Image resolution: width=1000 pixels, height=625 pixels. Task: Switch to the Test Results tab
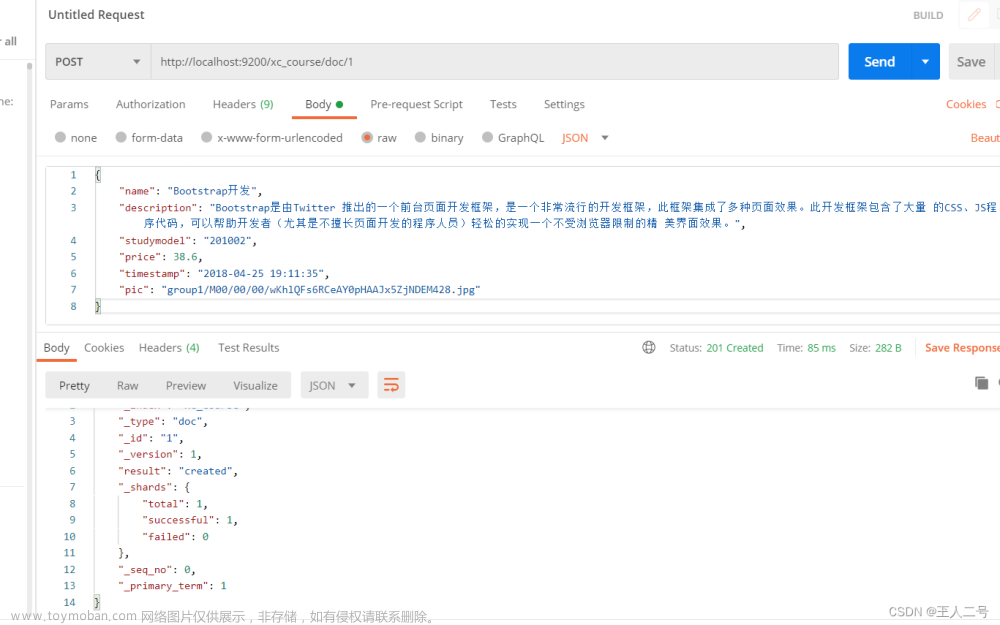pos(249,348)
